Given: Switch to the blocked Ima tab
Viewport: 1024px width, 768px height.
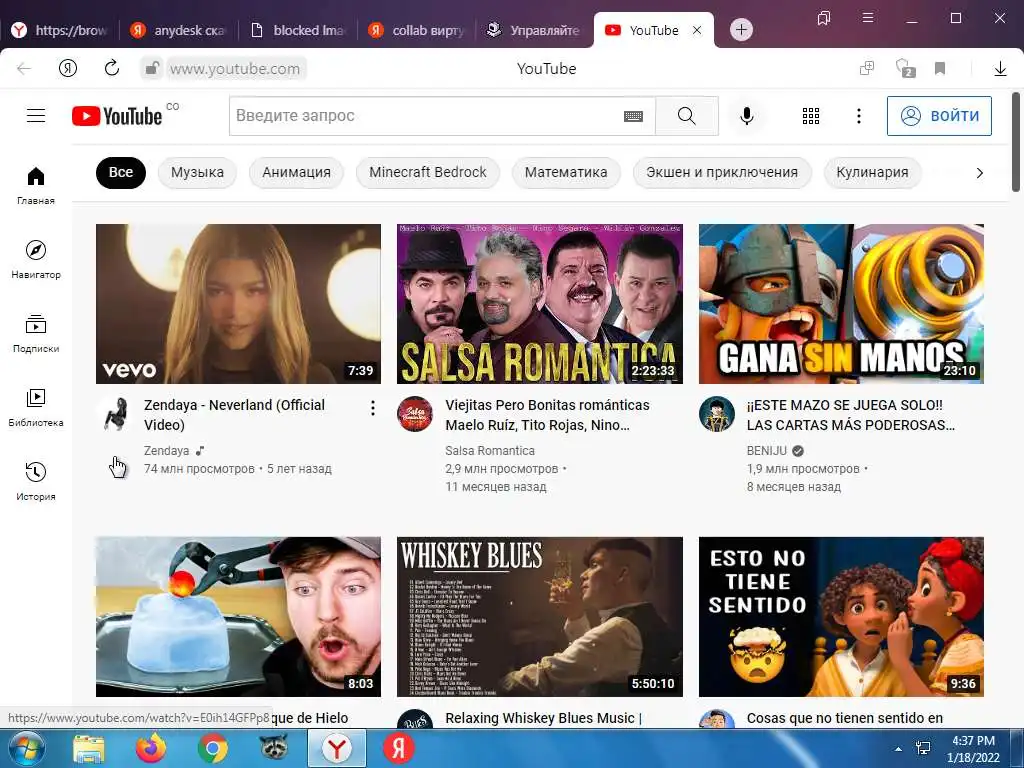Looking at the screenshot, I should pos(298,30).
